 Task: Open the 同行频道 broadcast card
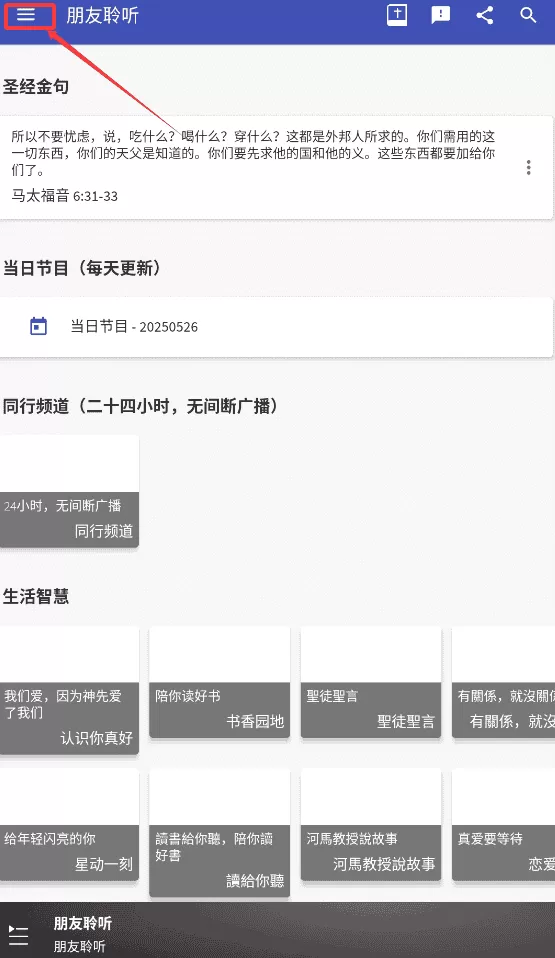tap(69, 491)
